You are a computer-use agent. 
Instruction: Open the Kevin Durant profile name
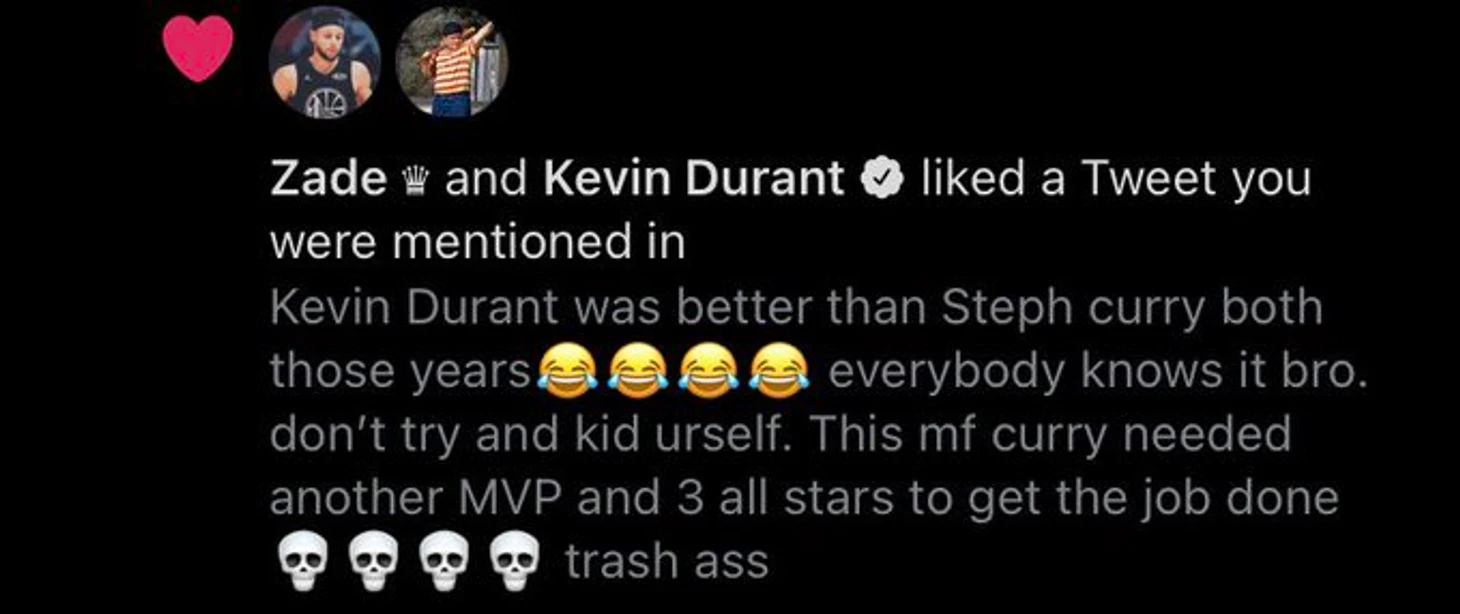coord(693,180)
